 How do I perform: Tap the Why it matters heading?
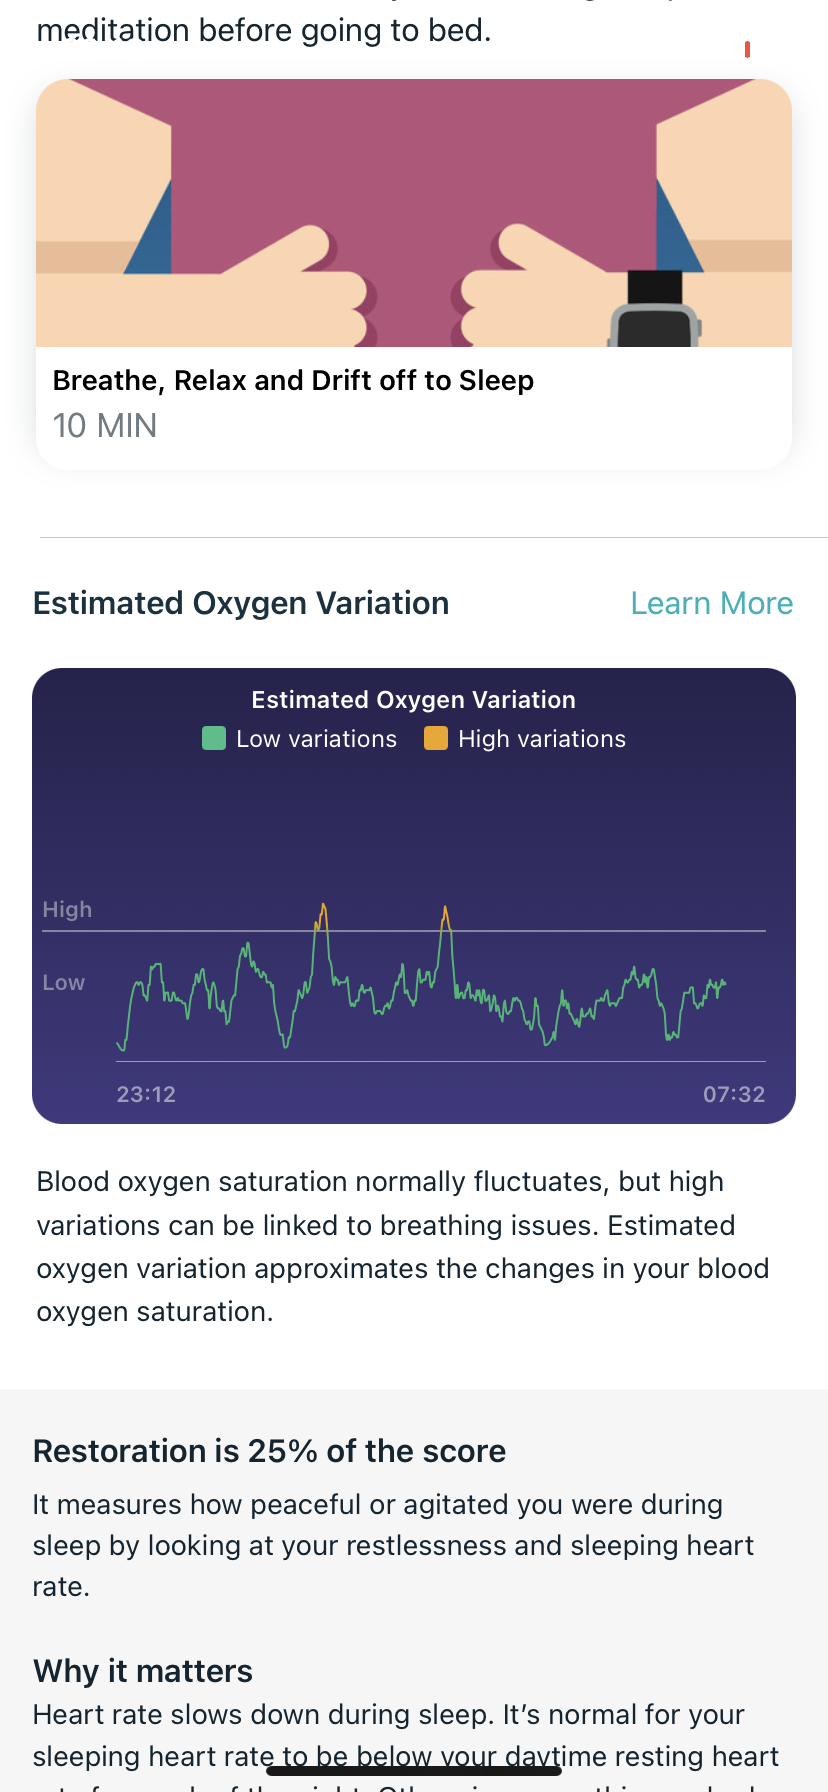click(x=143, y=1671)
